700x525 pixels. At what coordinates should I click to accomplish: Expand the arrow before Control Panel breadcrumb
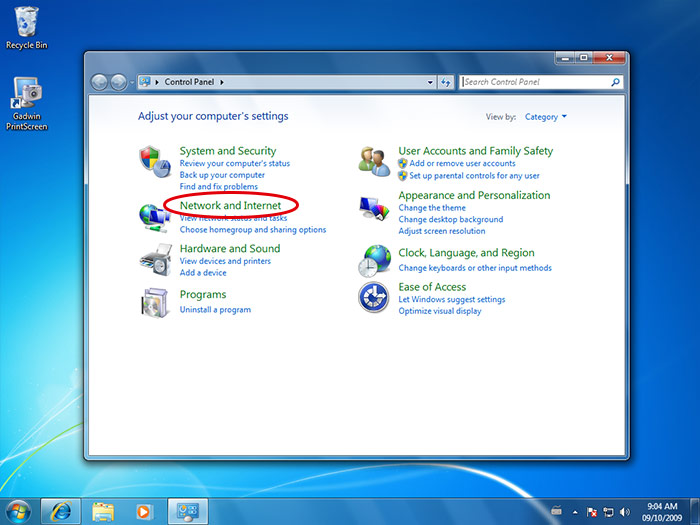[x=157, y=82]
